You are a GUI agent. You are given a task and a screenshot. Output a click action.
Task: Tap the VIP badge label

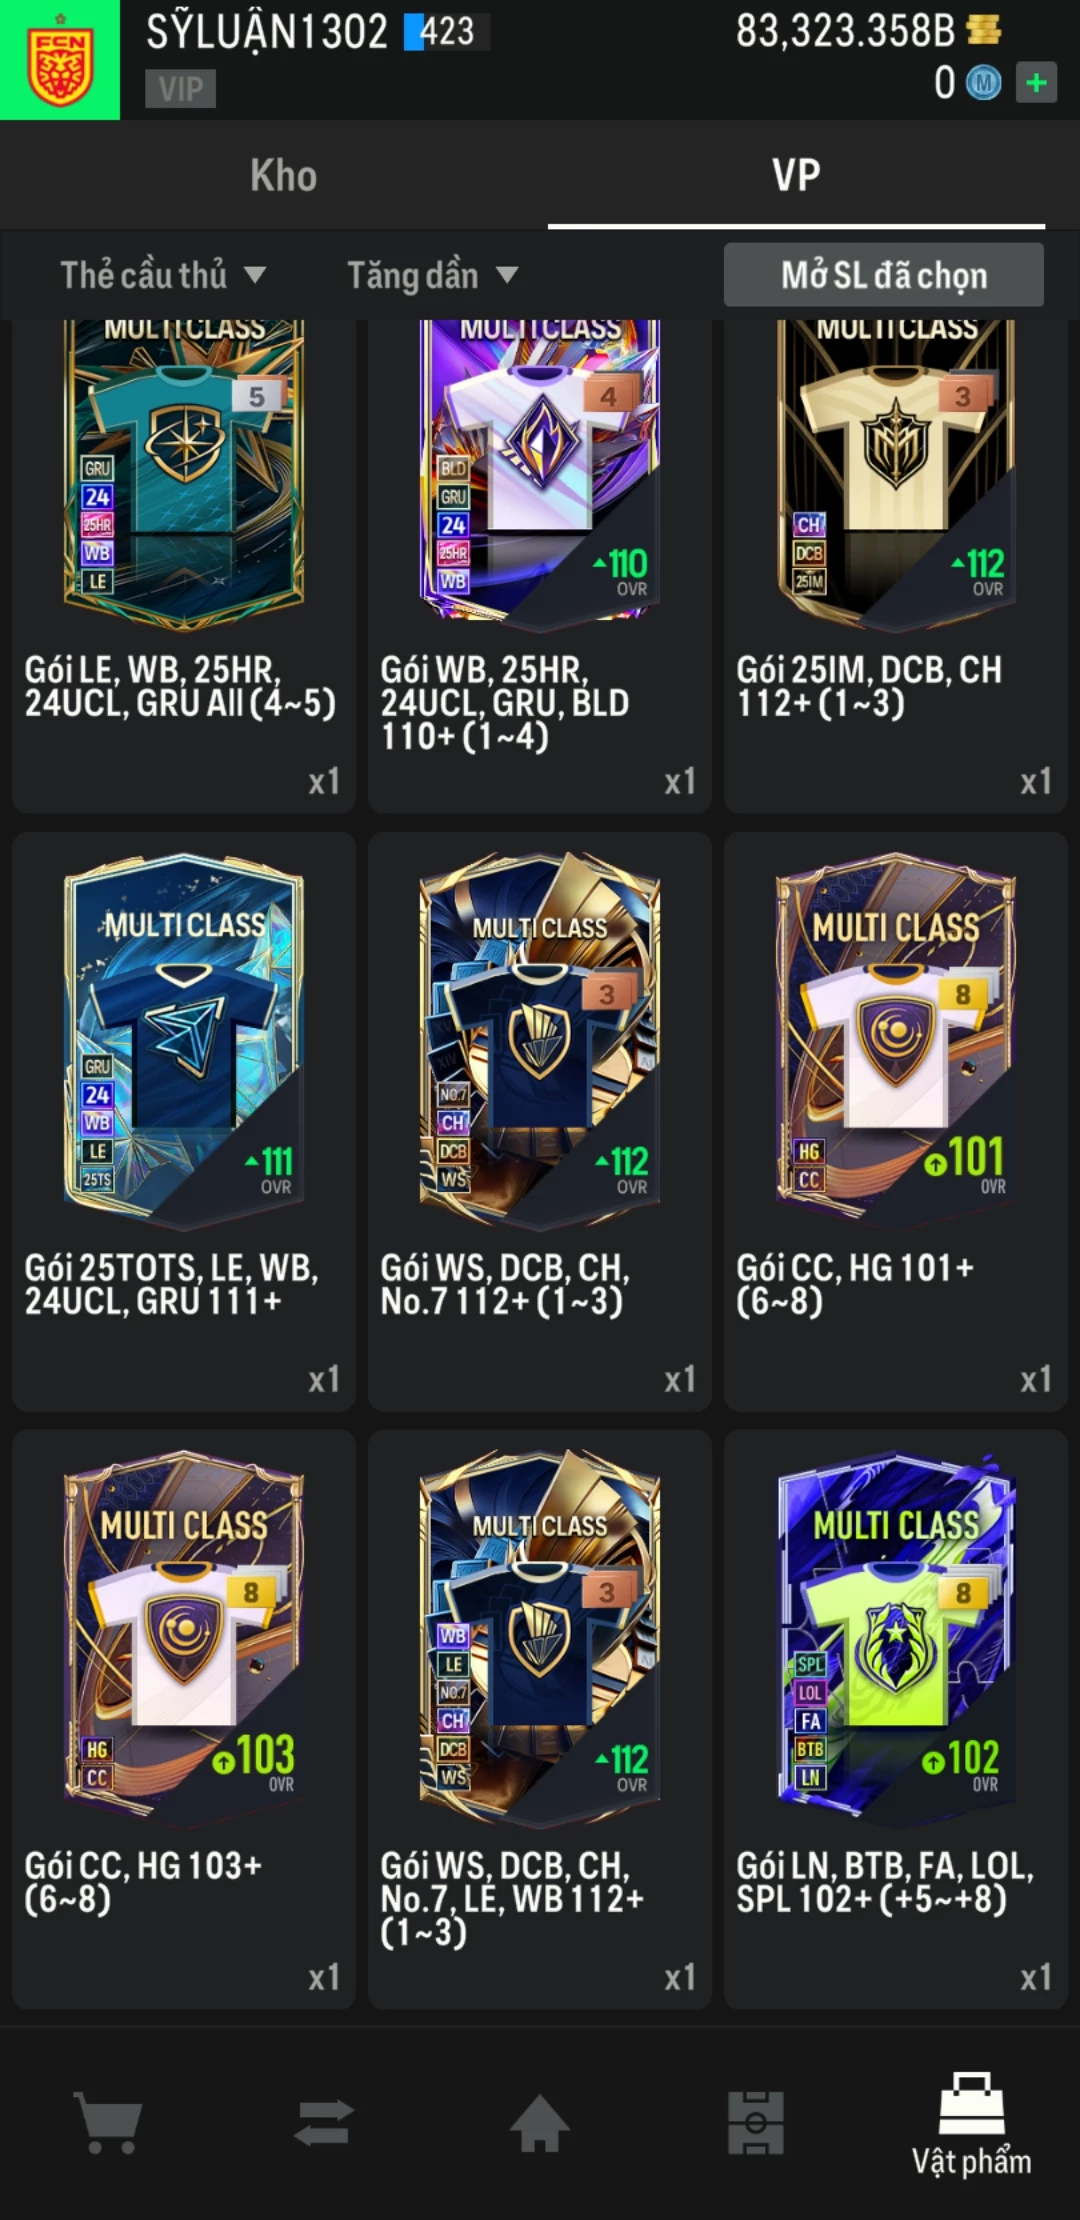click(181, 89)
